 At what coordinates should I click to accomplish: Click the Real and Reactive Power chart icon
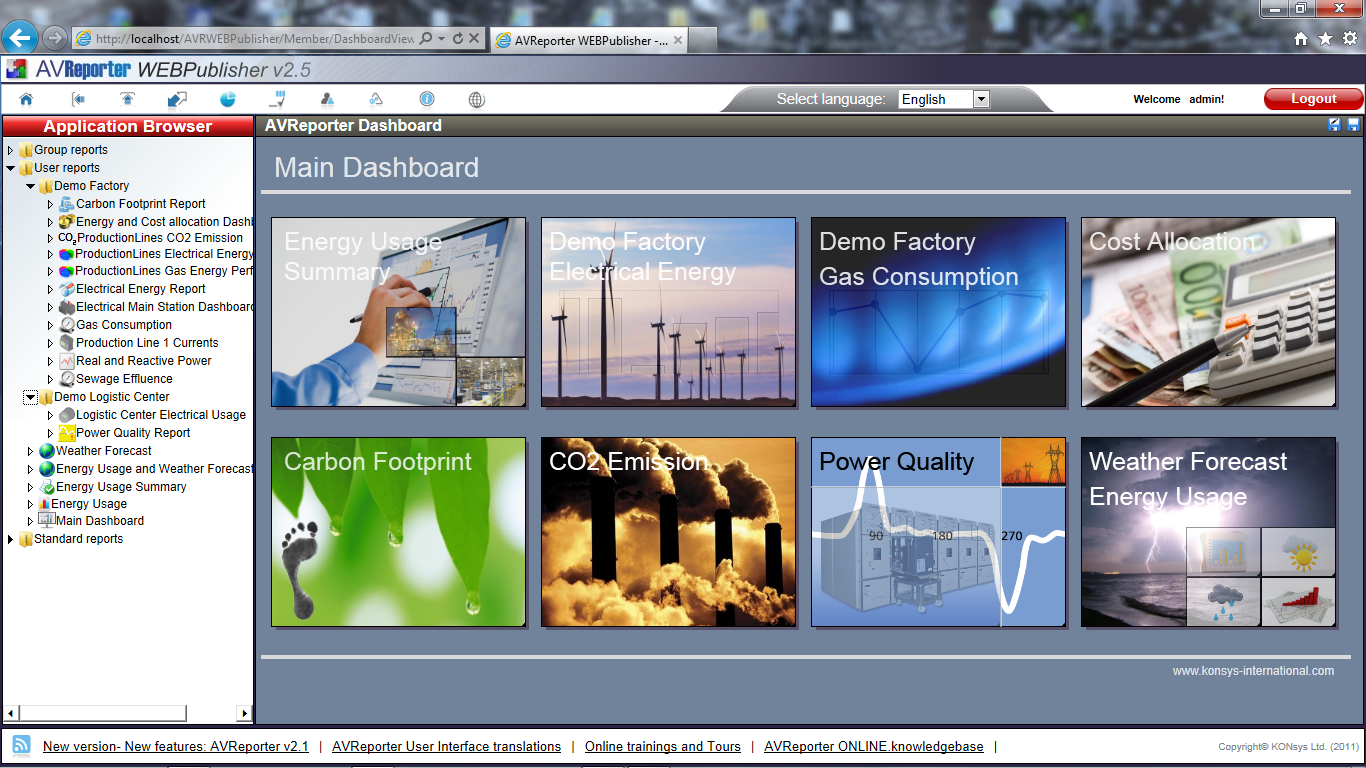[x=66, y=361]
